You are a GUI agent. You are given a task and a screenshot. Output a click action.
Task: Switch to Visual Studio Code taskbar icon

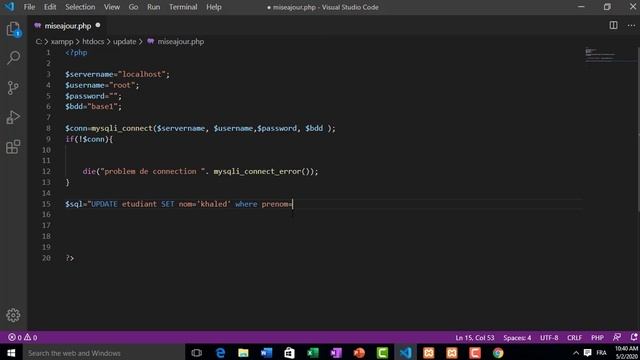pyautogui.click(x=406, y=353)
